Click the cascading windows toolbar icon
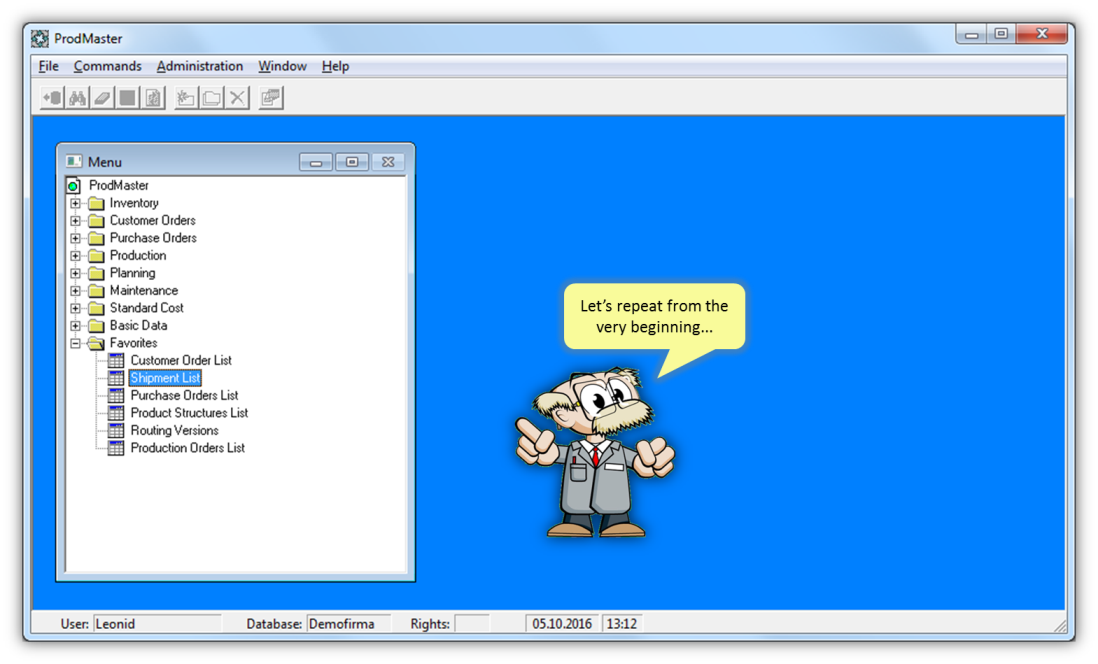Image resolution: width=1098 pixels, height=664 pixels. click(x=270, y=98)
